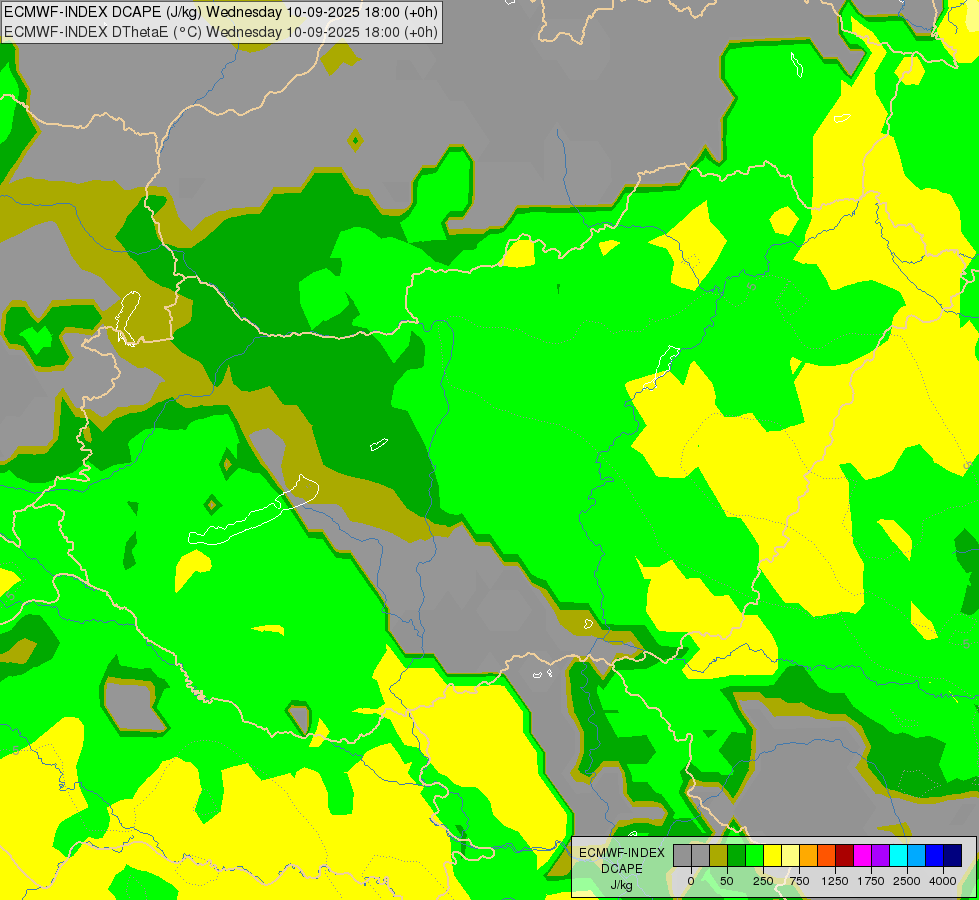Screen dimensions: 979x900
Task: Click the '4000' legend scale value
Action: tap(943, 881)
